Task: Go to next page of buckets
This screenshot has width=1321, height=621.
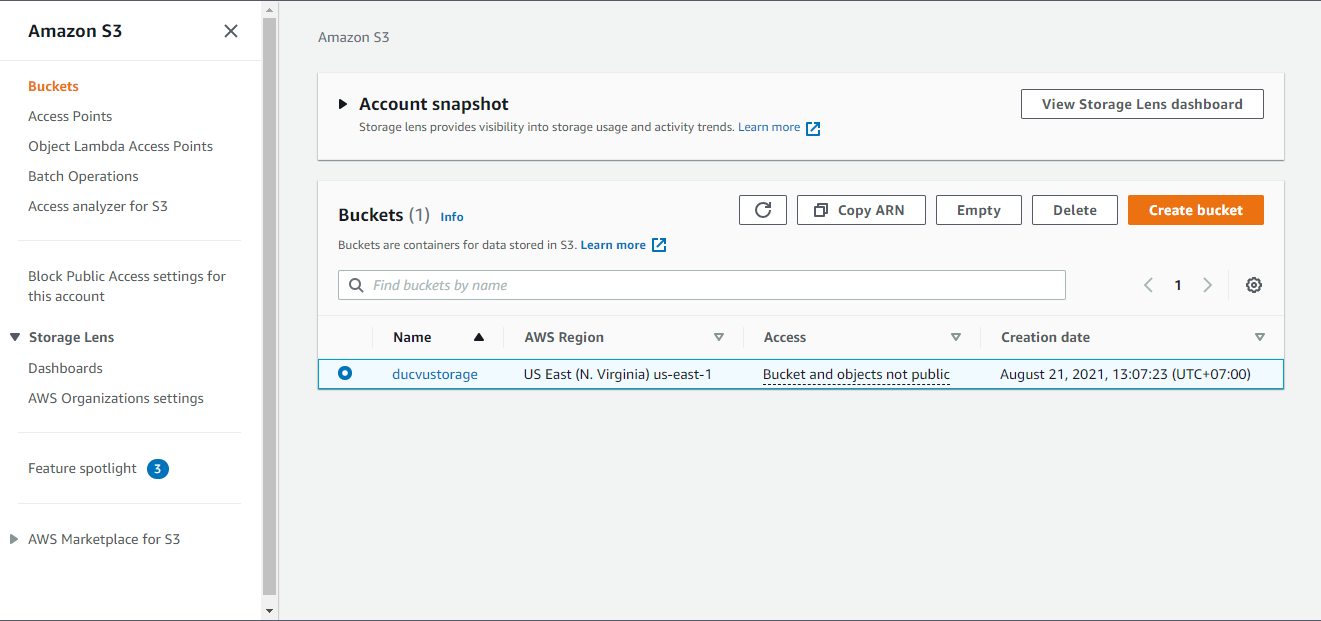Action: point(1208,285)
